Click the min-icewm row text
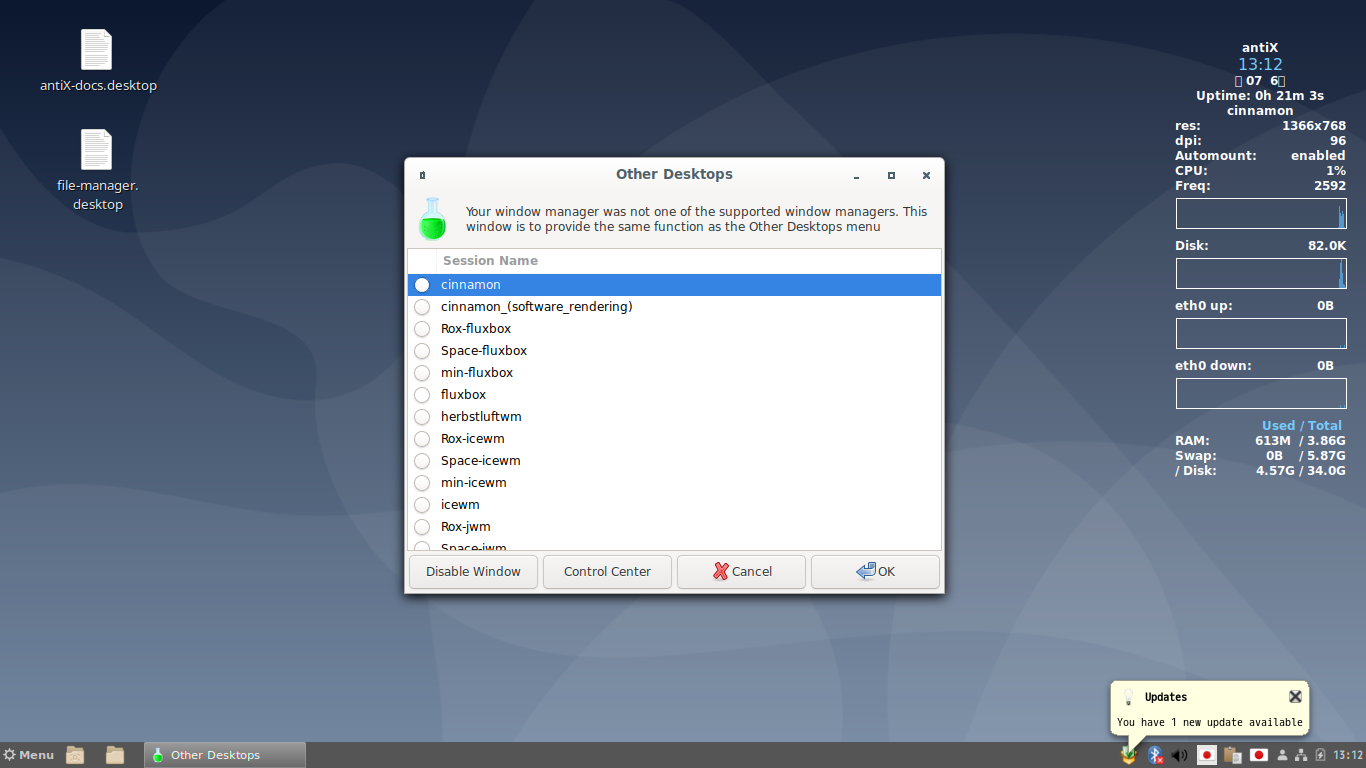Screen dimensions: 1366x768 473,483
